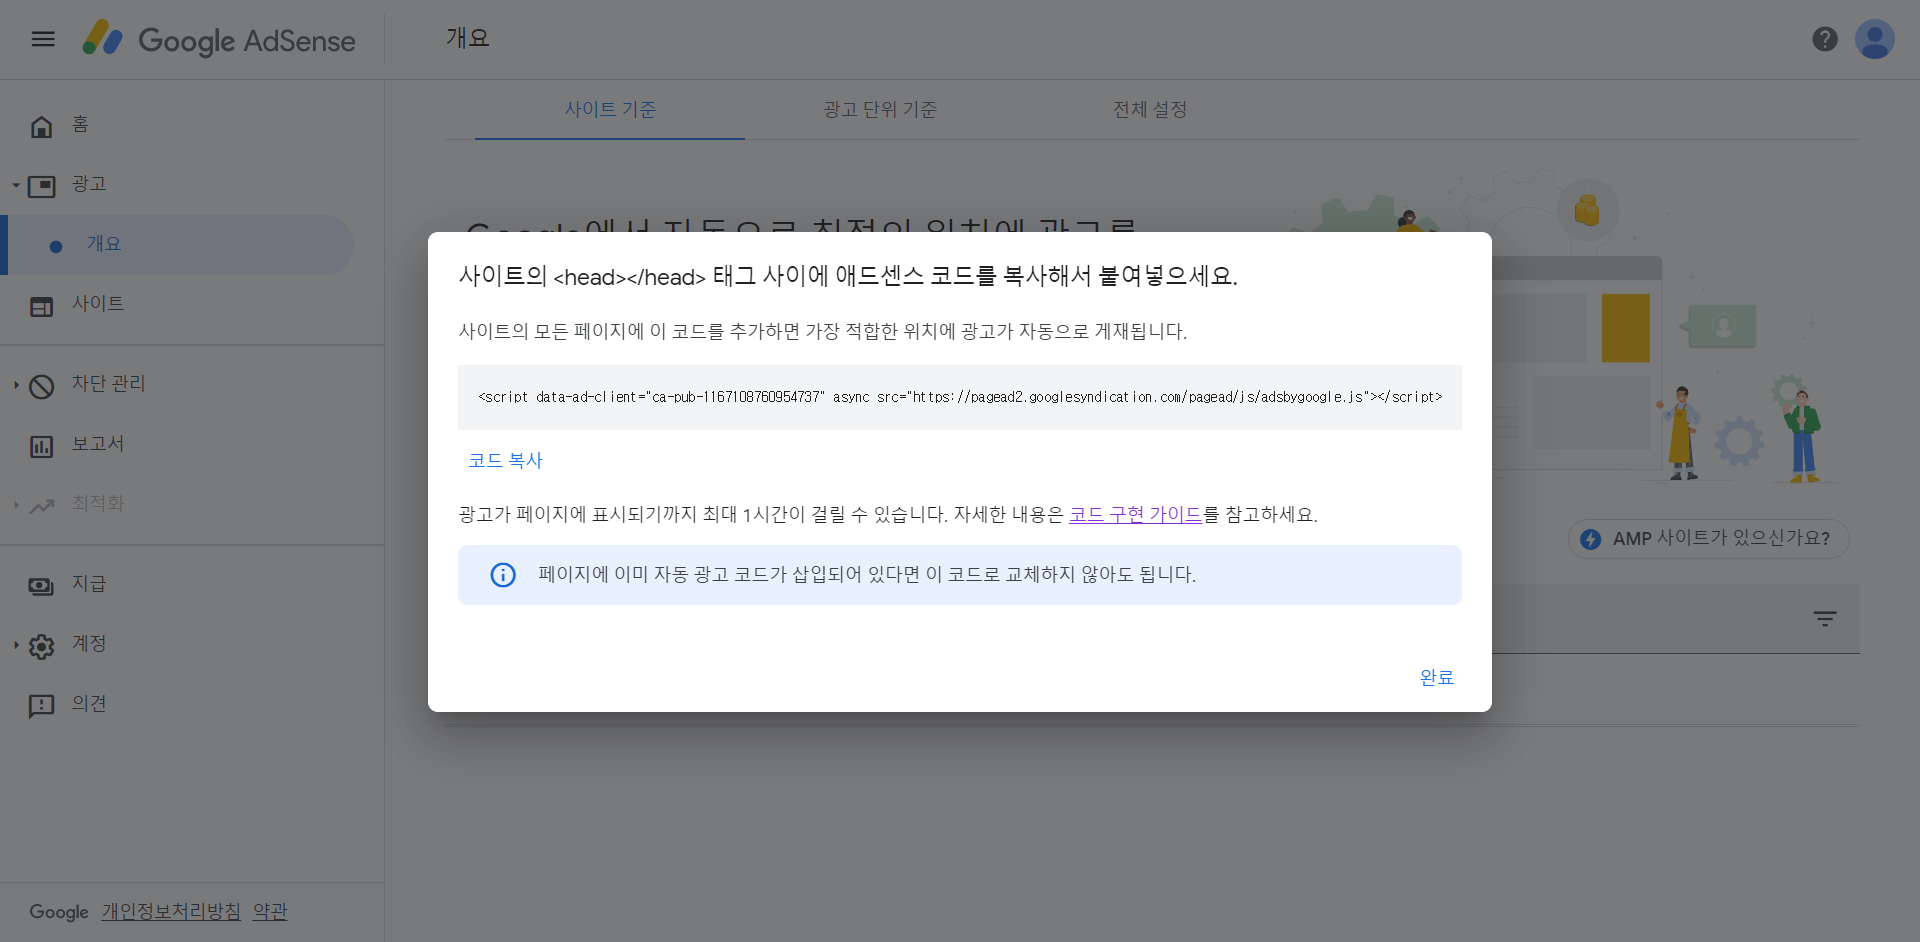Collapse the 광고 section arrow
This screenshot has width=1920, height=942.
coord(16,185)
